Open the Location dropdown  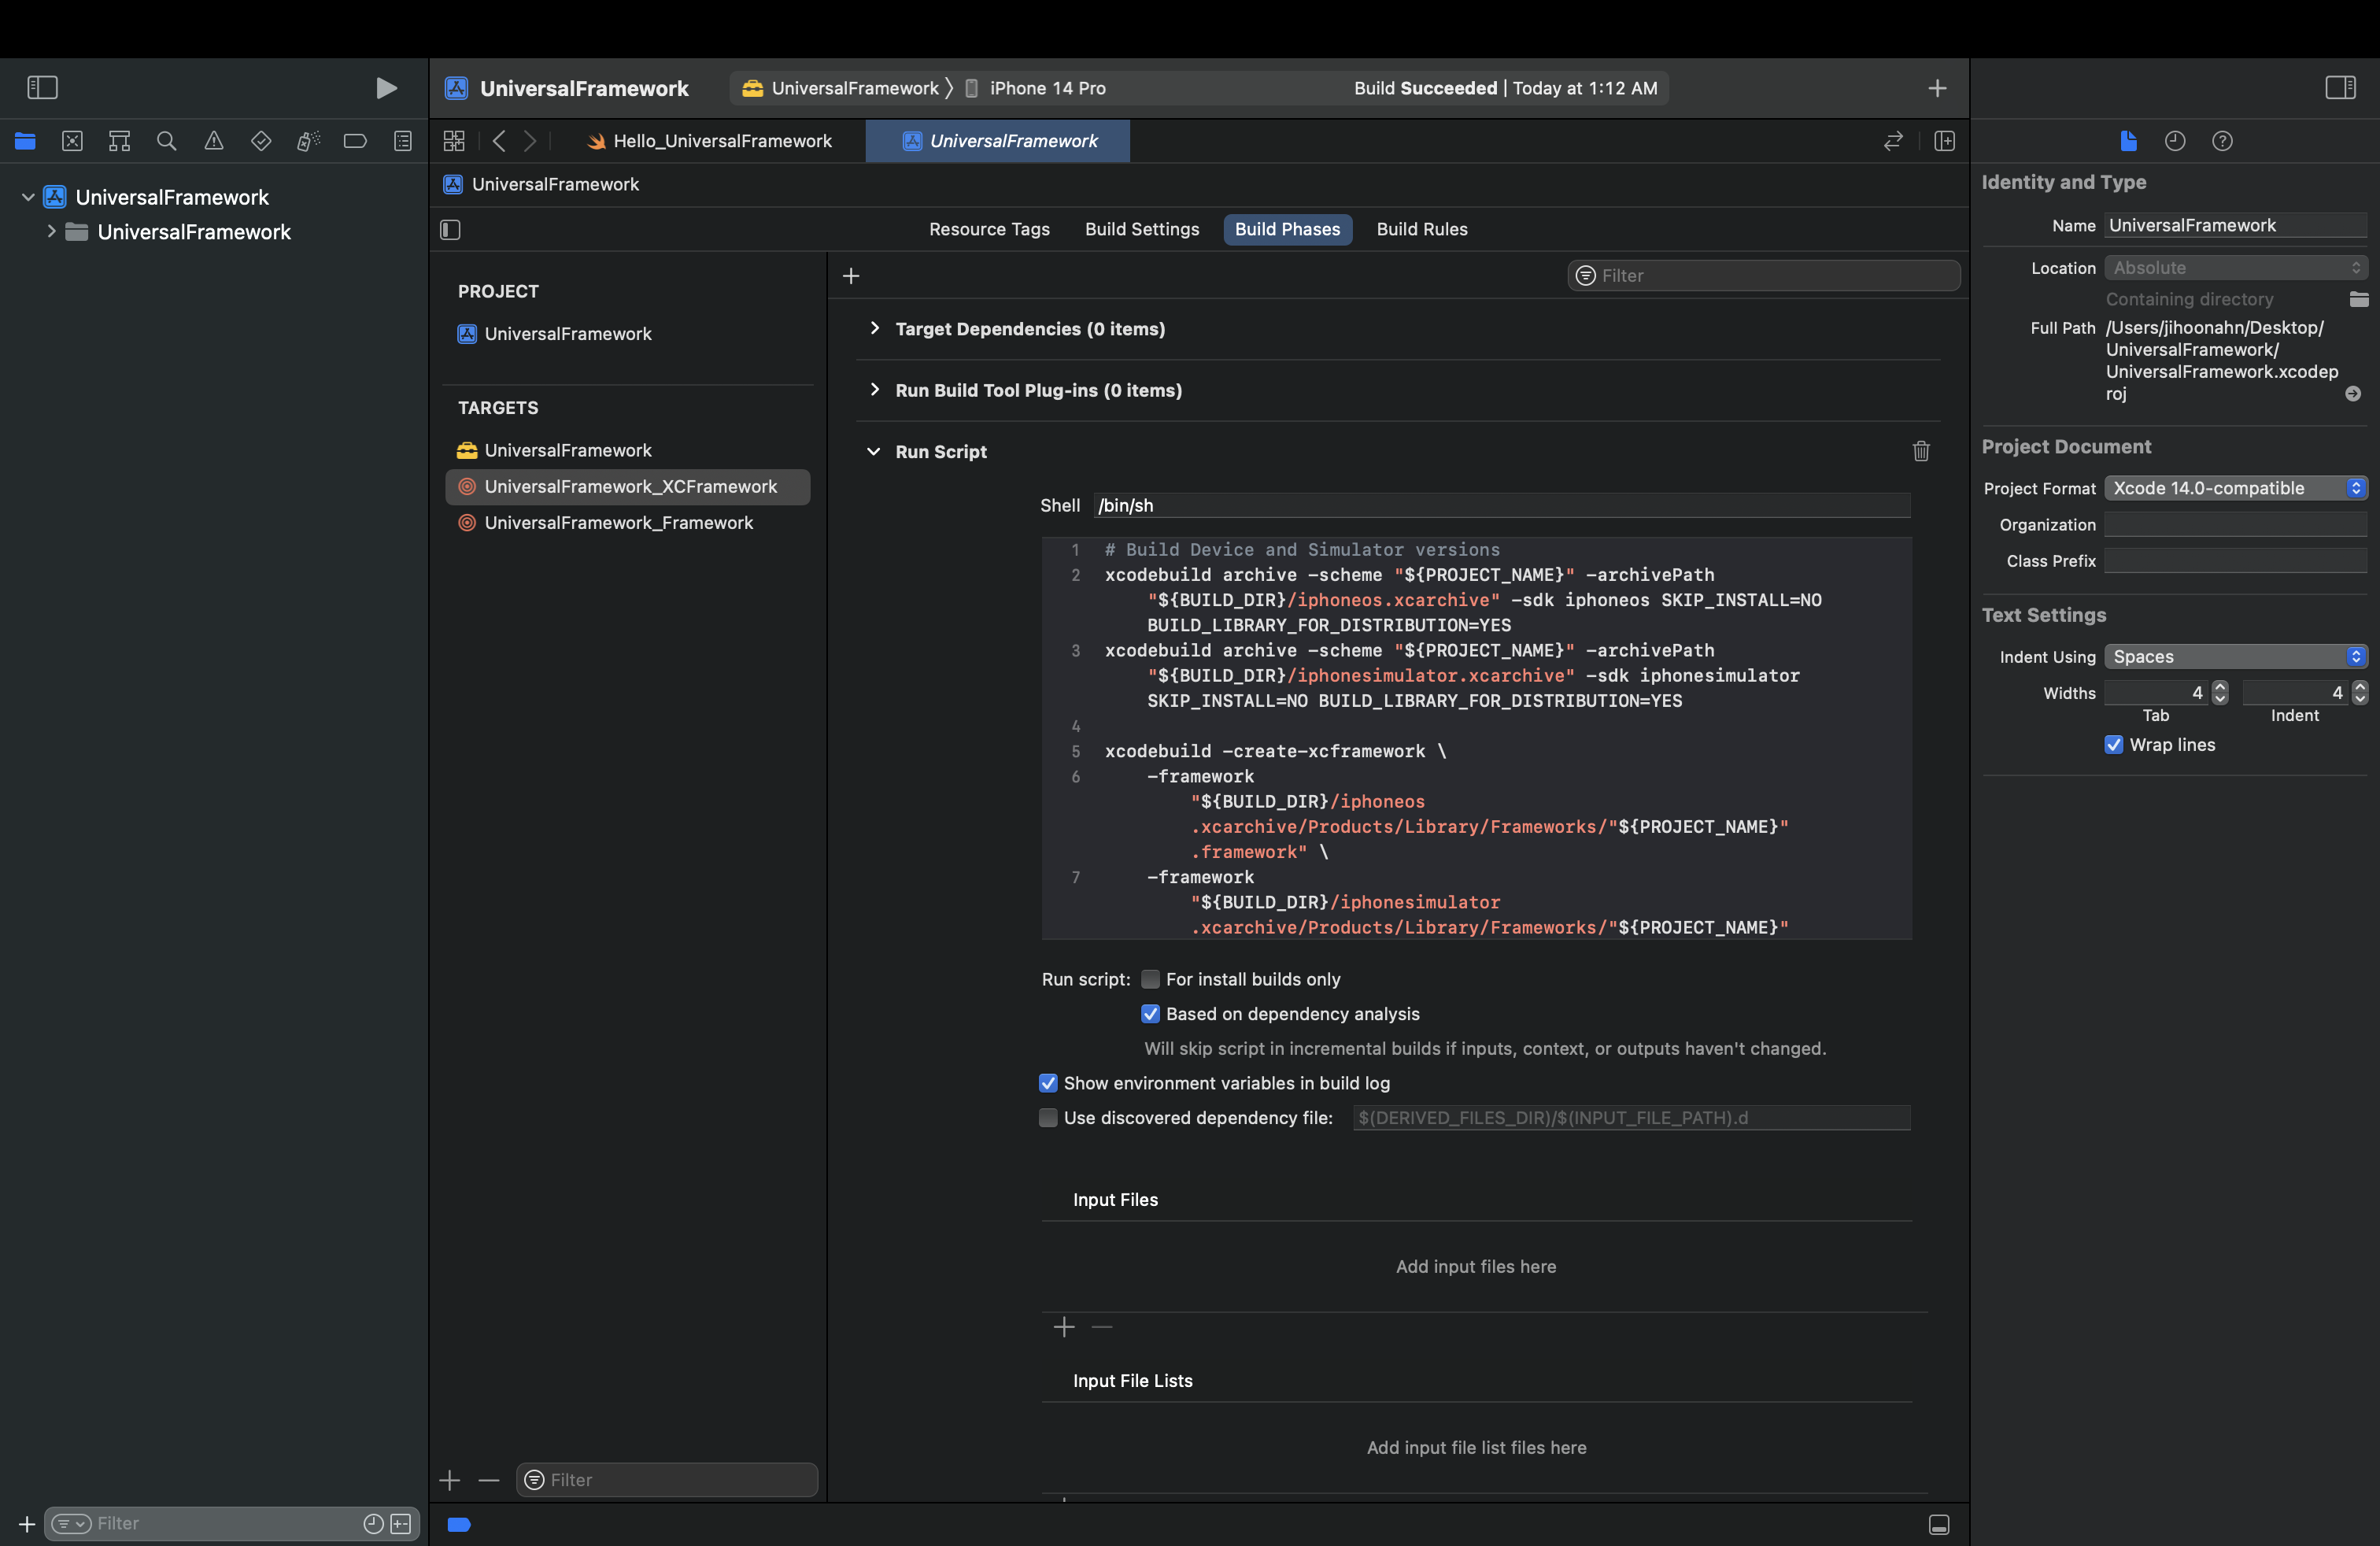2236,268
